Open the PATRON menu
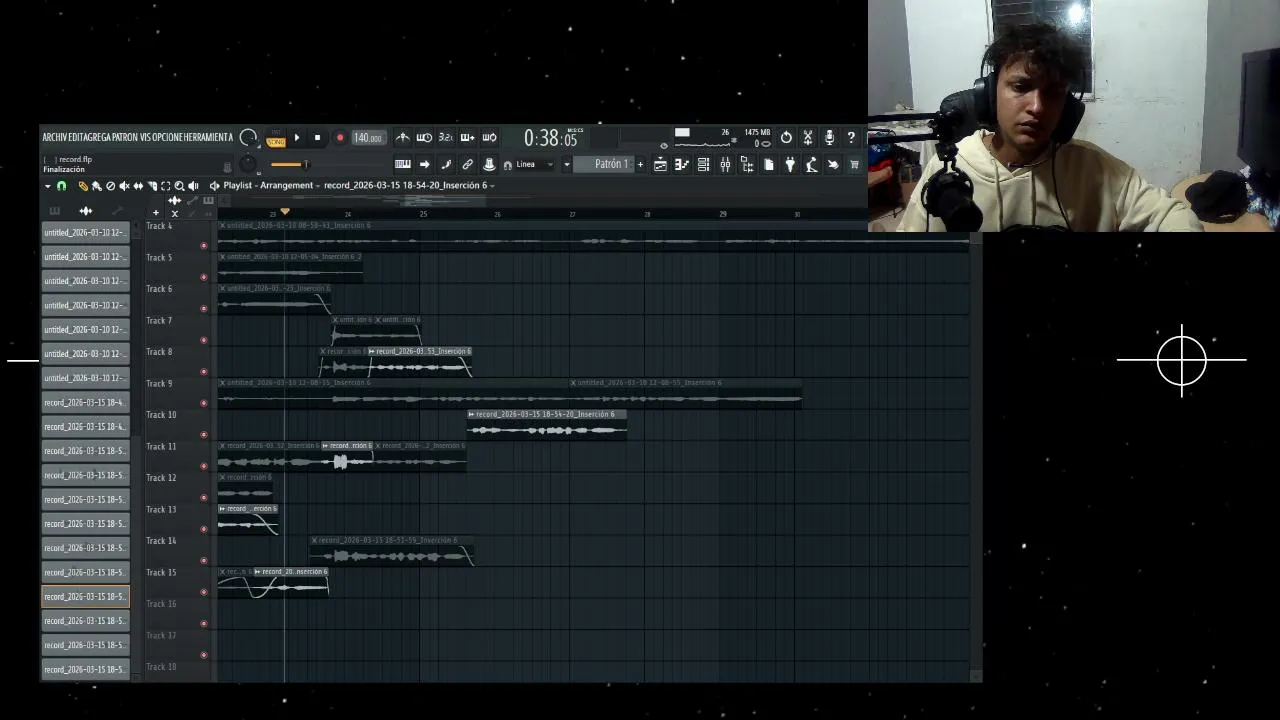This screenshot has height=720, width=1280. (125, 137)
